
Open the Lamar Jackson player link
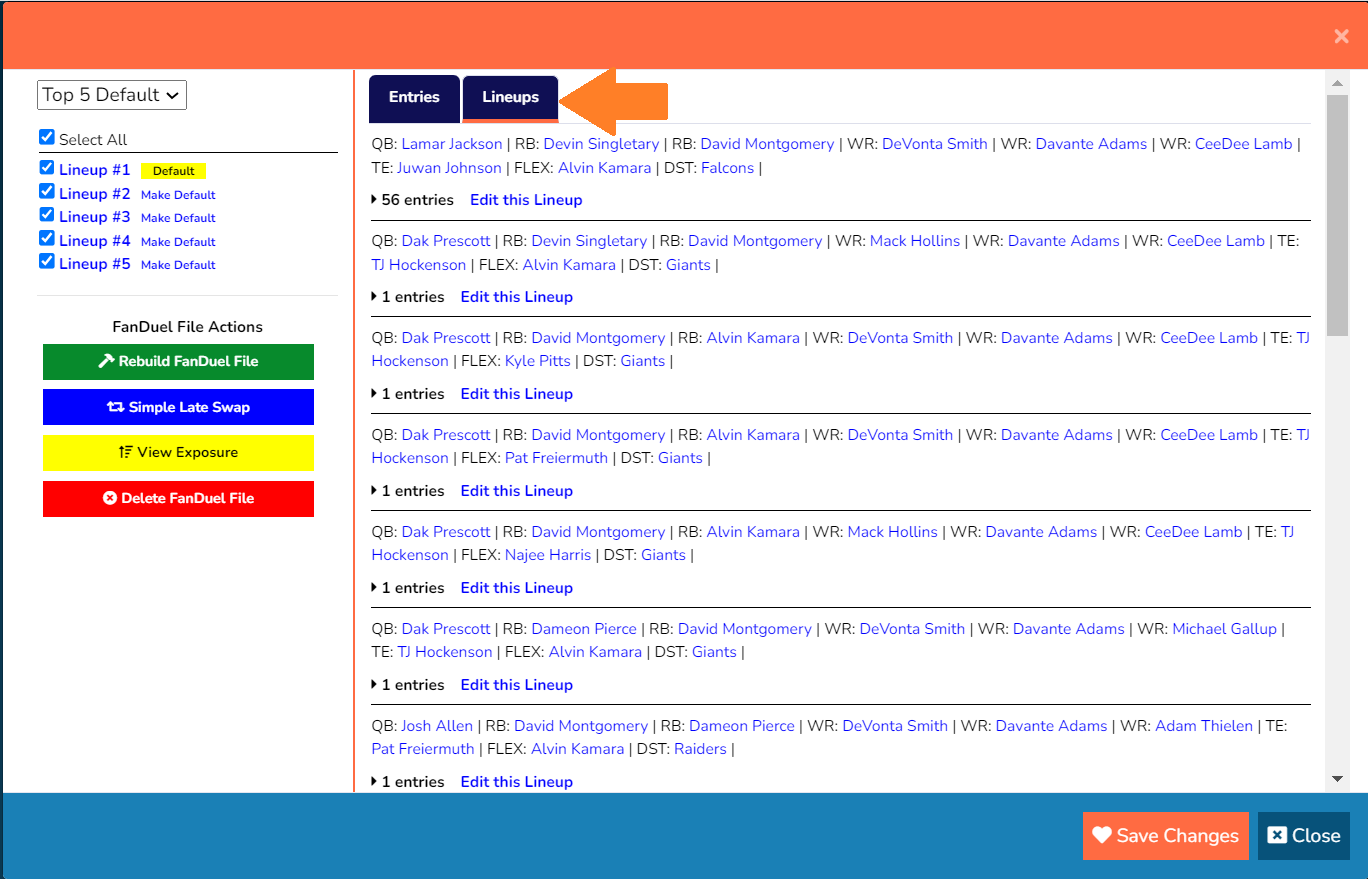452,143
